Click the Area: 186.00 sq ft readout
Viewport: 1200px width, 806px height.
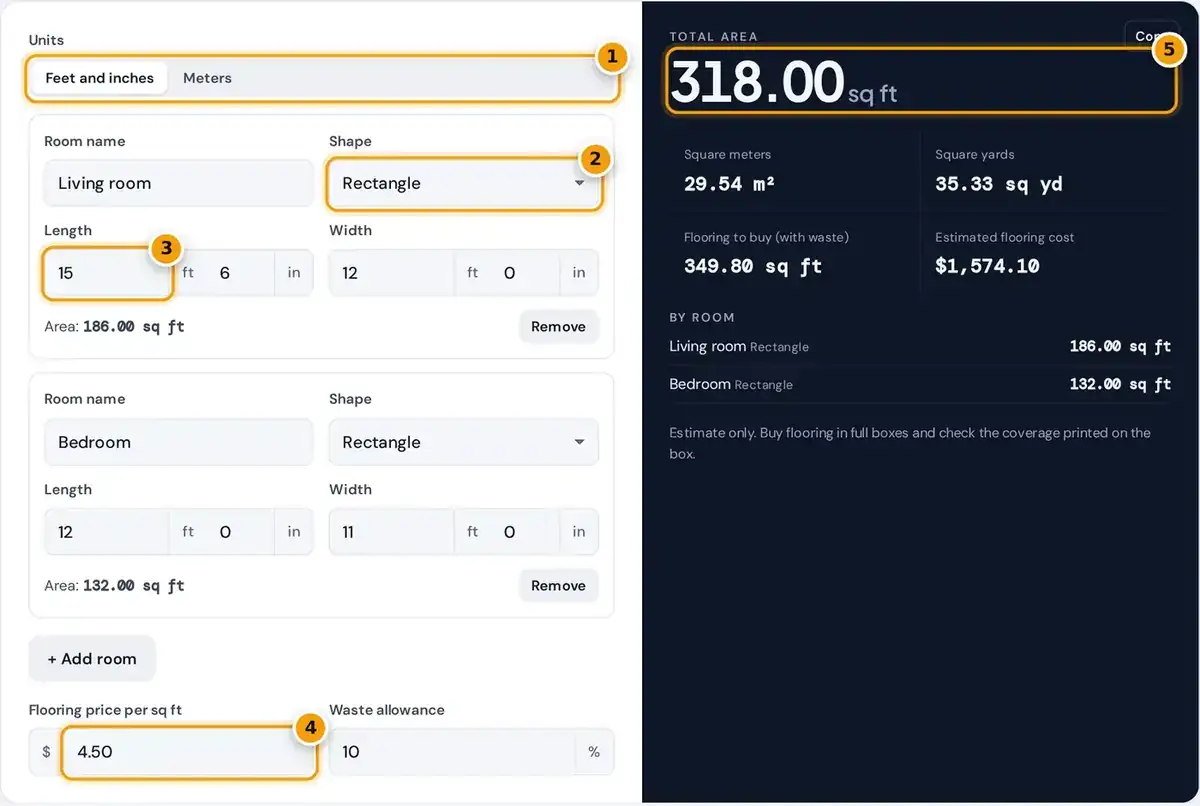(x=115, y=327)
